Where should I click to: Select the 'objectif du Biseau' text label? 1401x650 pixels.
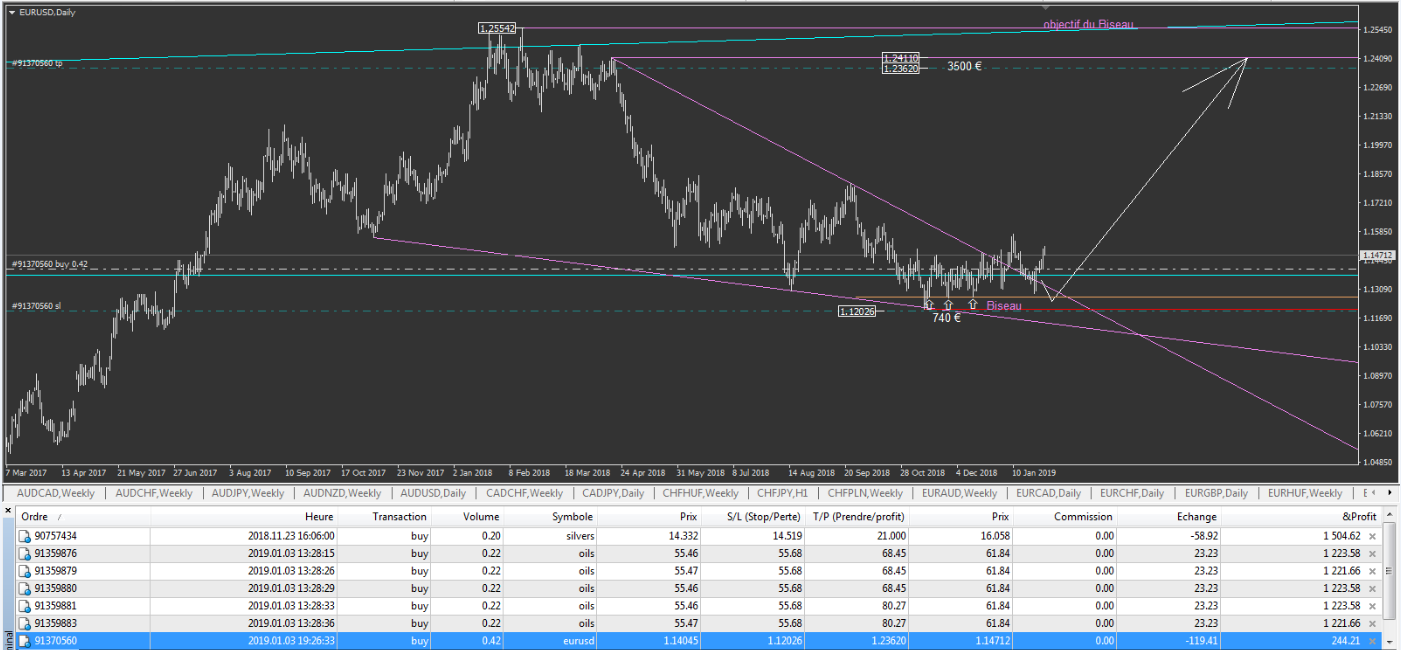point(1088,24)
